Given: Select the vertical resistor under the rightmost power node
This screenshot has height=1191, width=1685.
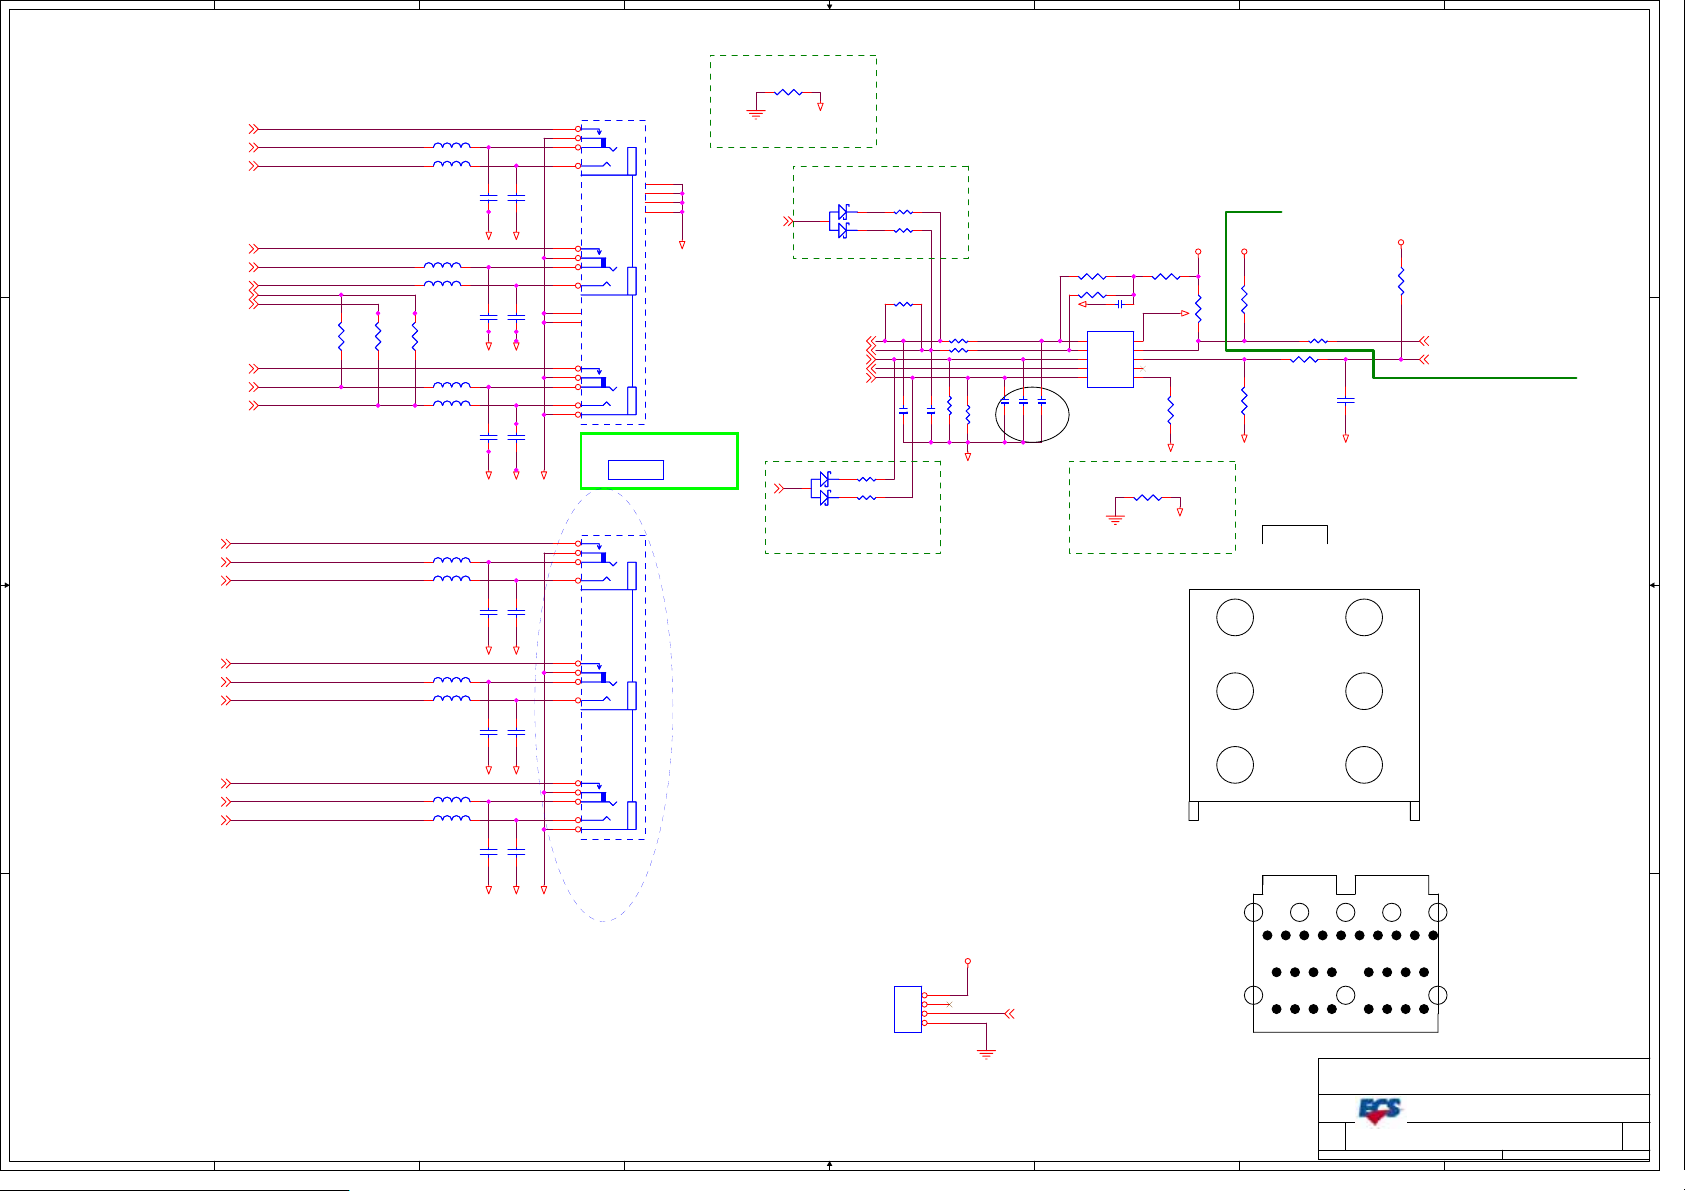Looking at the screenshot, I should click(1401, 281).
